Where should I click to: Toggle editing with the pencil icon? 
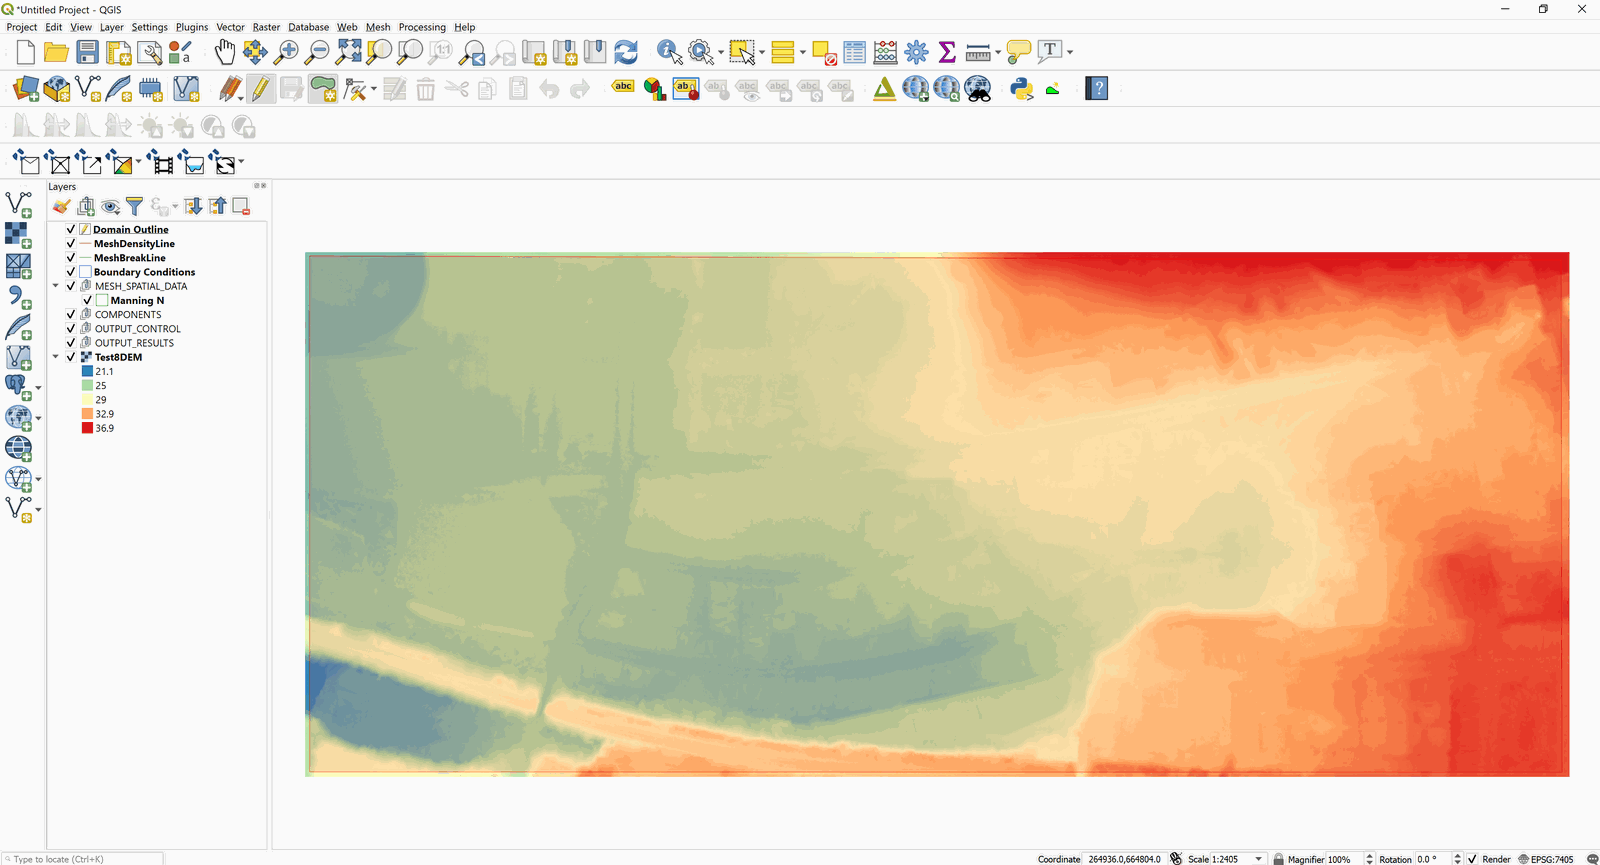260,89
